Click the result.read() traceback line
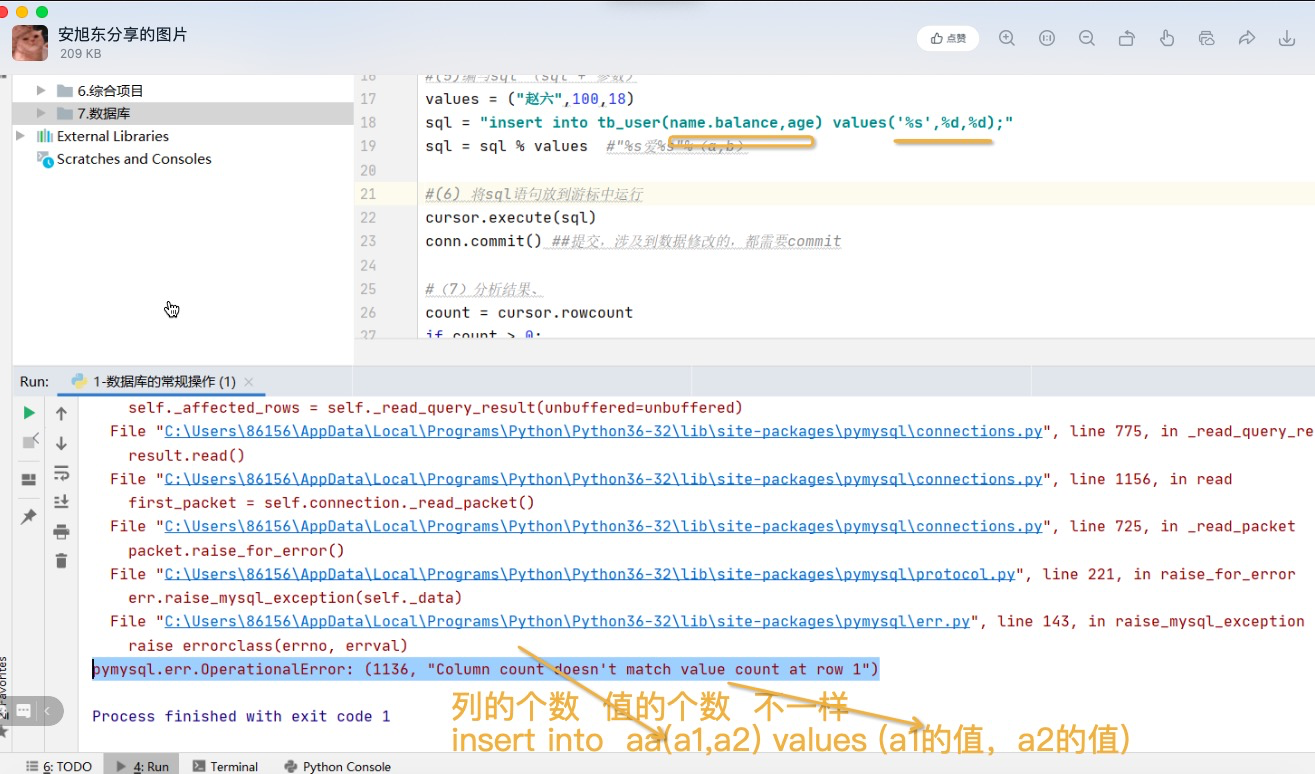Image resolution: width=1315 pixels, height=774 pixels. click(x=186, y=456)
